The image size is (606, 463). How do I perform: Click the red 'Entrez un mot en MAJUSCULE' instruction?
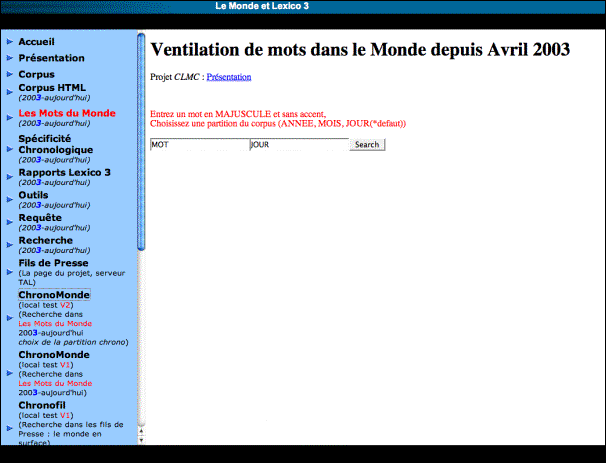238,114
